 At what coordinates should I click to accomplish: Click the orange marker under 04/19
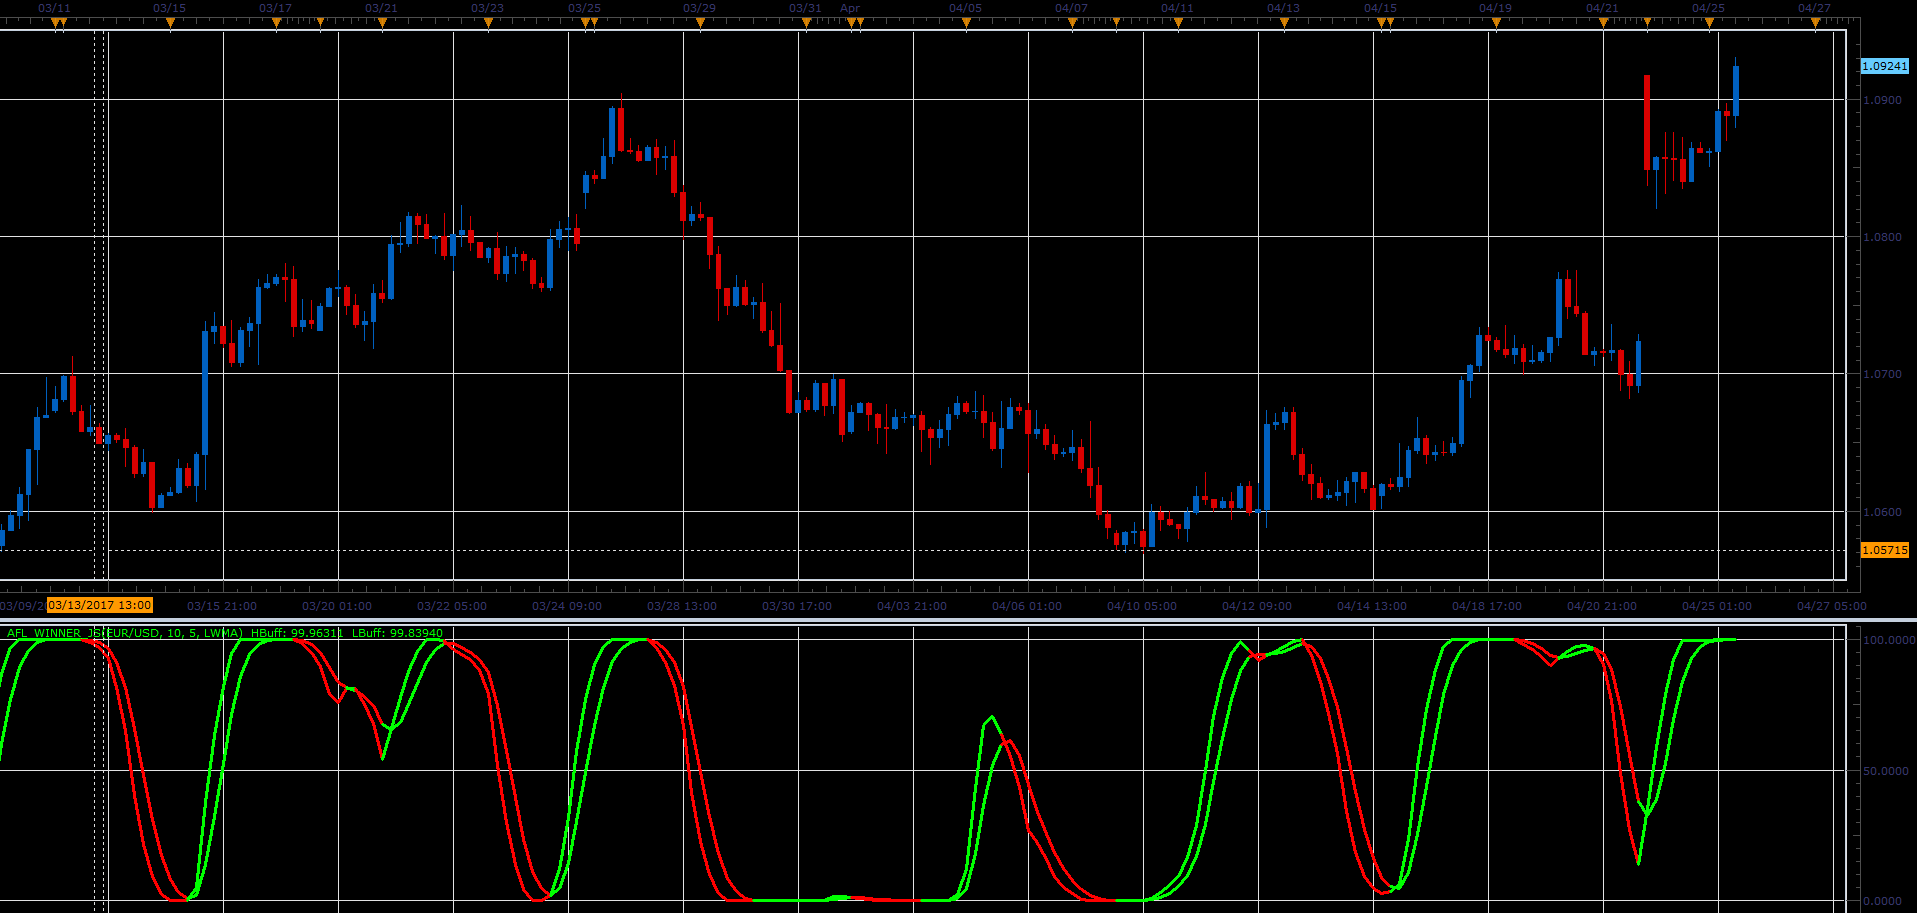pyautogui.click(x=1496, y=22)
